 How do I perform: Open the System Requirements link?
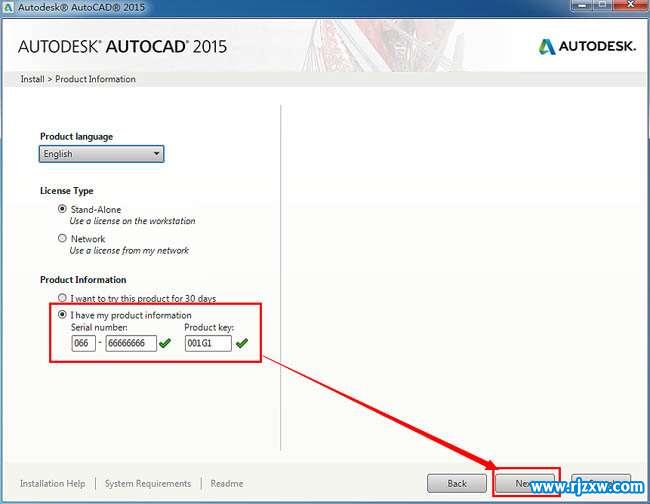click(x=148, y=483)
